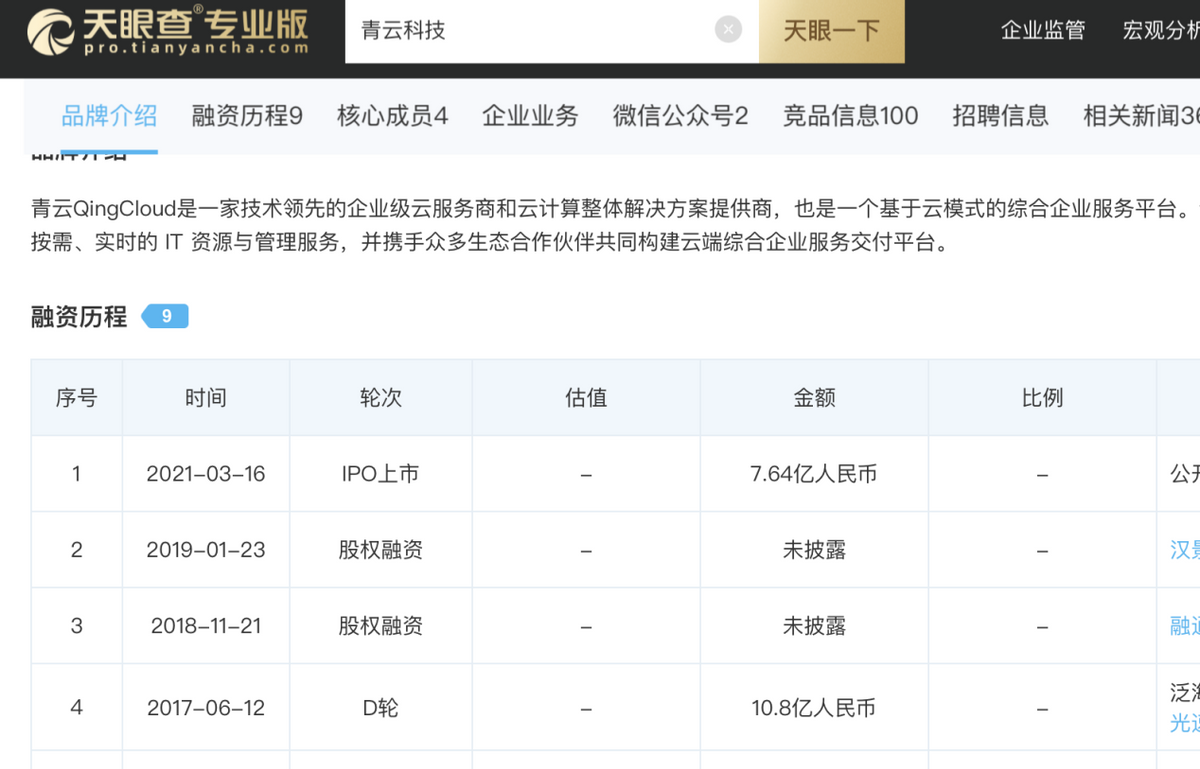This screenshot has width=1200, height=769.
Task: Click 未披露 in the 2019-01-23 row
Action: tap(814, 550)
